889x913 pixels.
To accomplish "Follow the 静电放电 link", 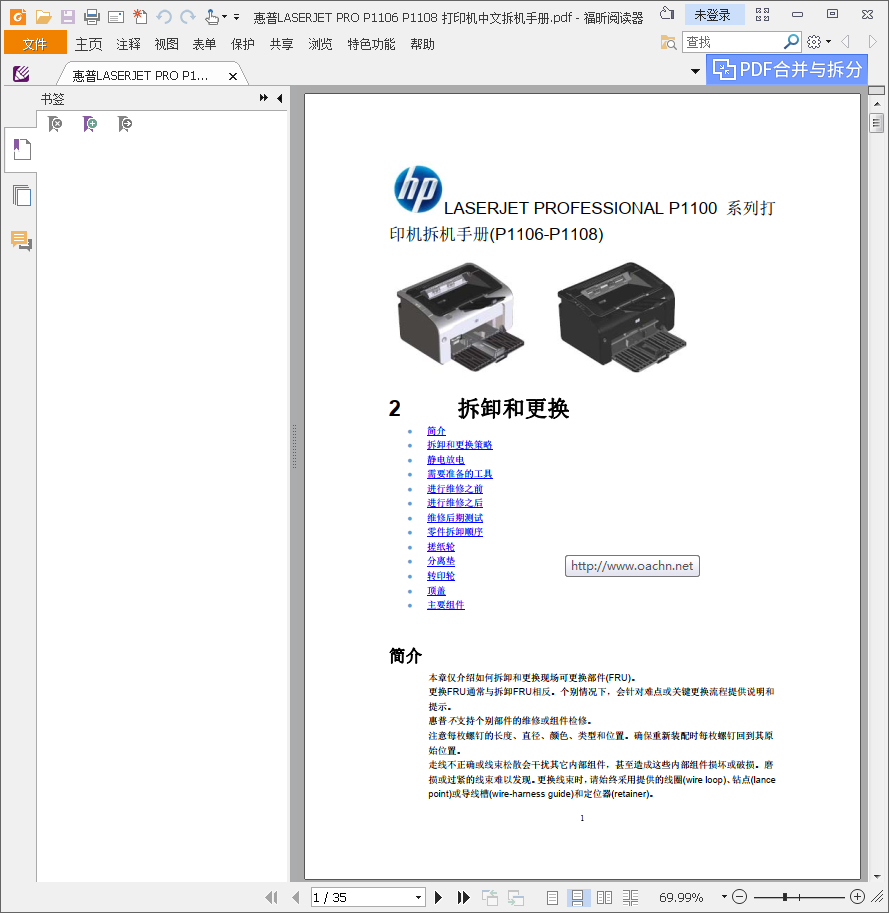I will coord(445,460).
